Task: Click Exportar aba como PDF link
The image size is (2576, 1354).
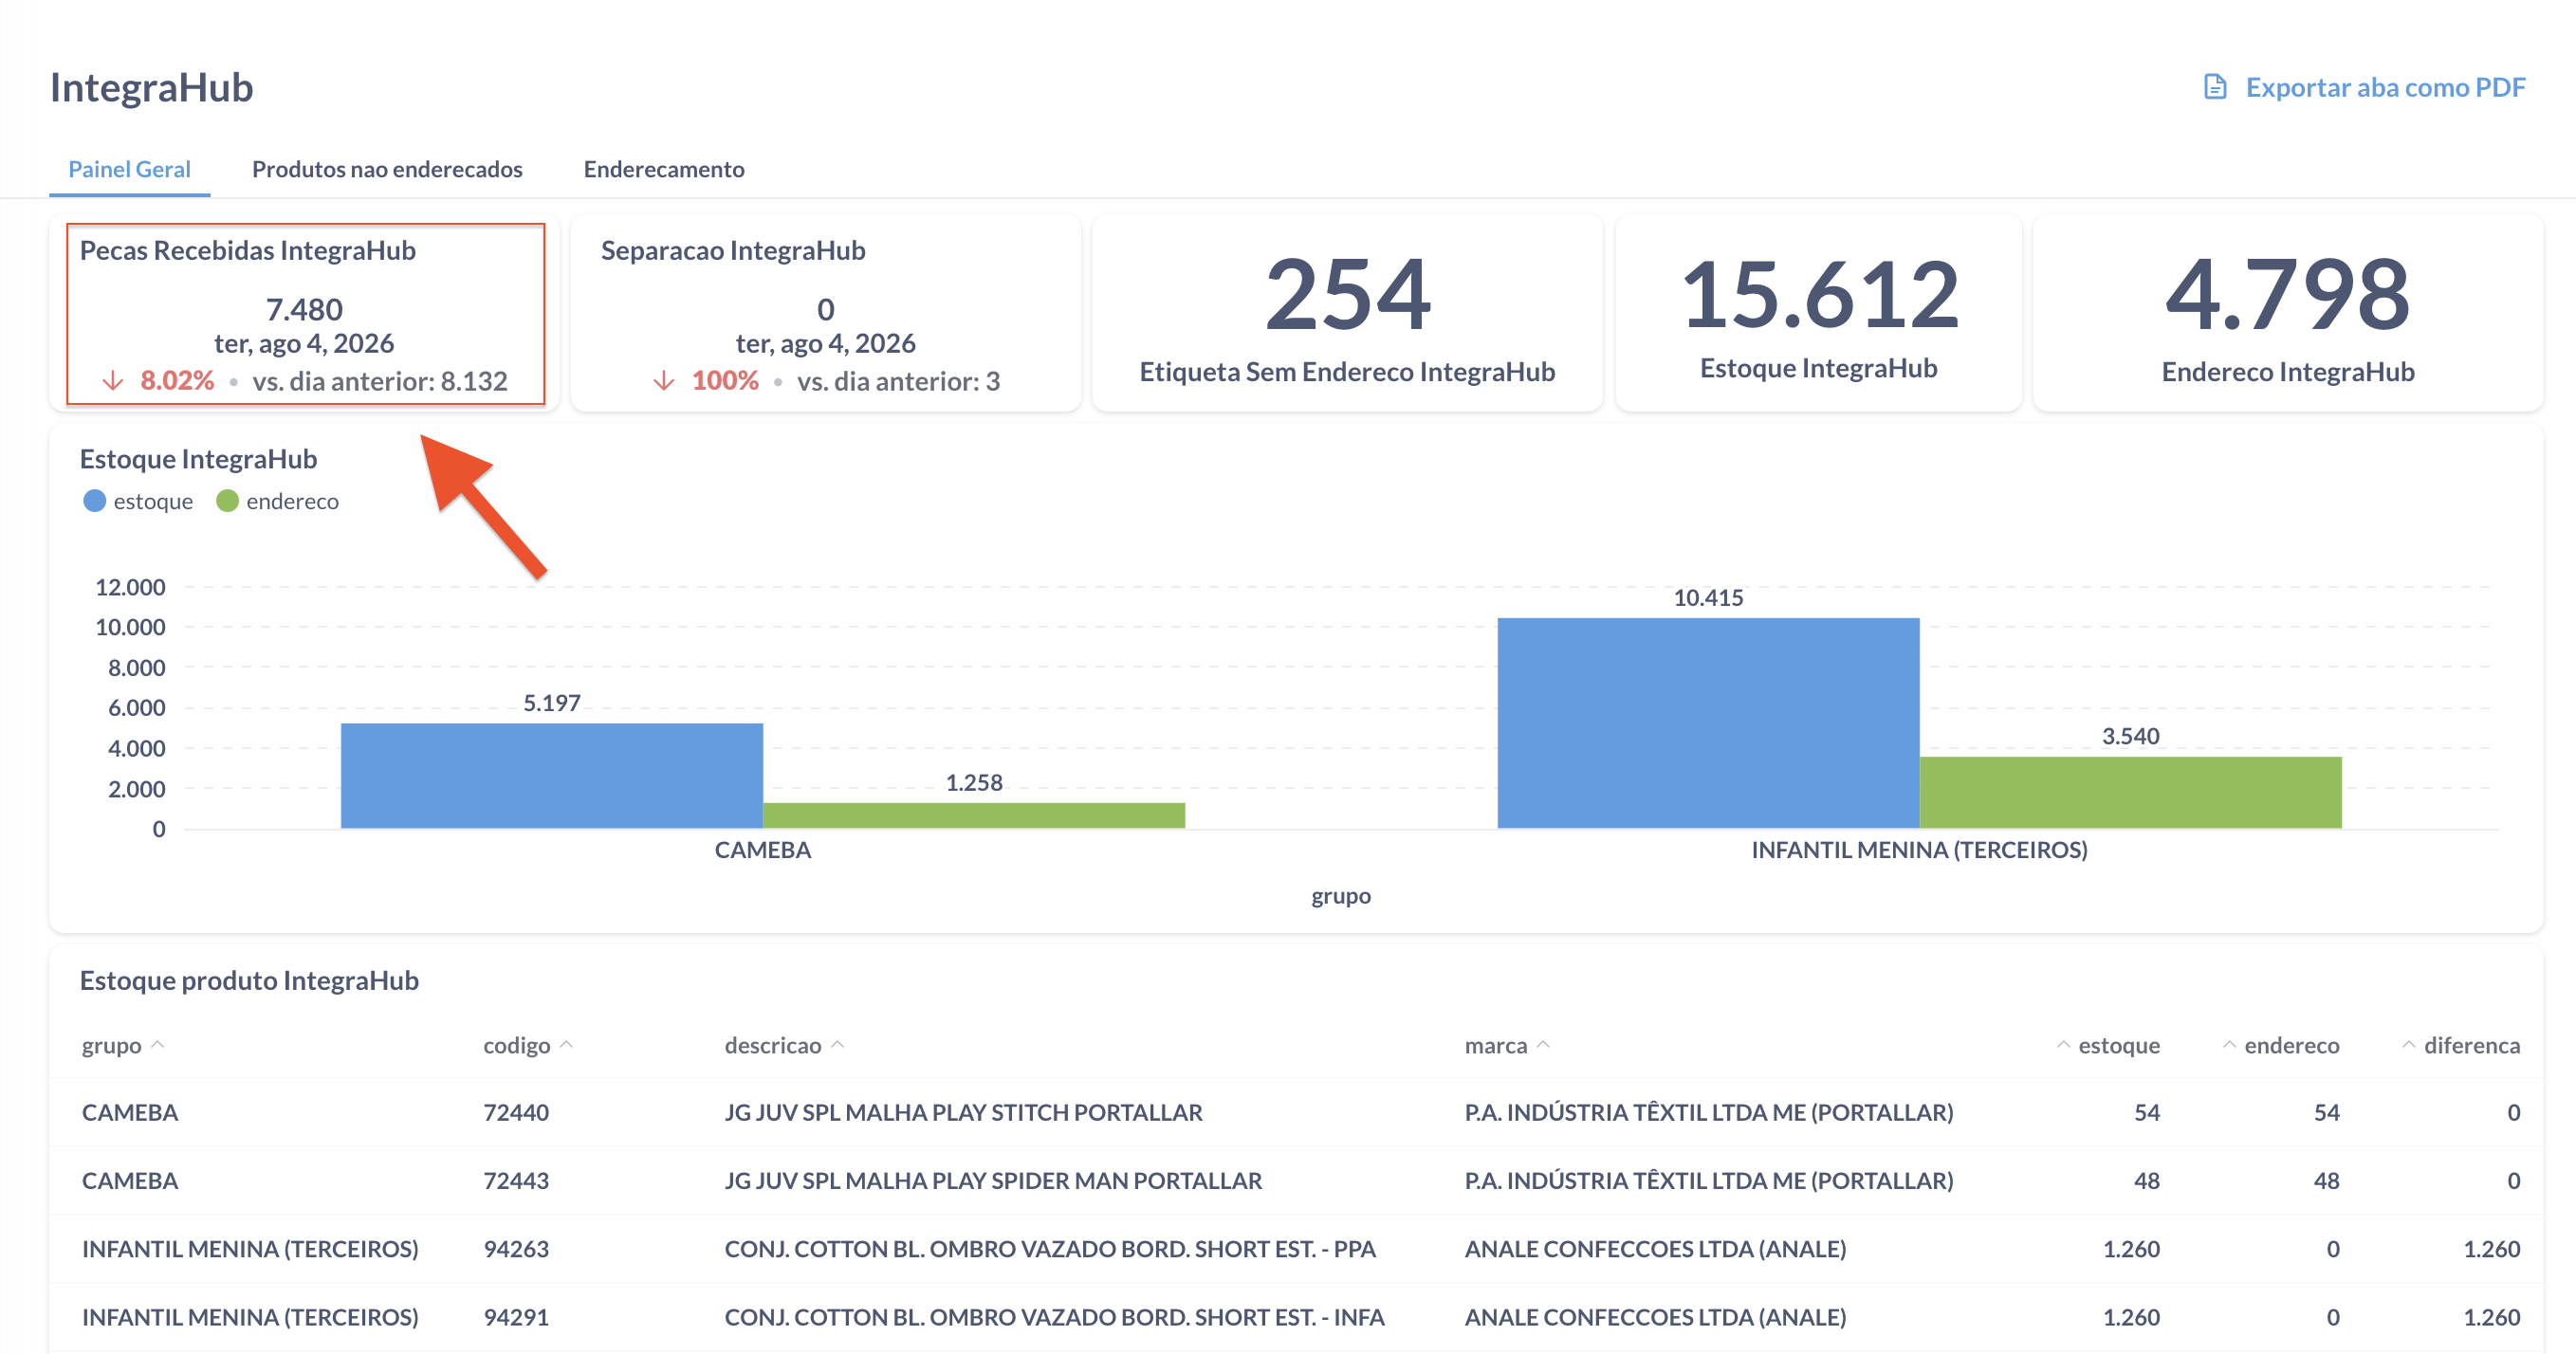Action: [x=2385, y=87]
